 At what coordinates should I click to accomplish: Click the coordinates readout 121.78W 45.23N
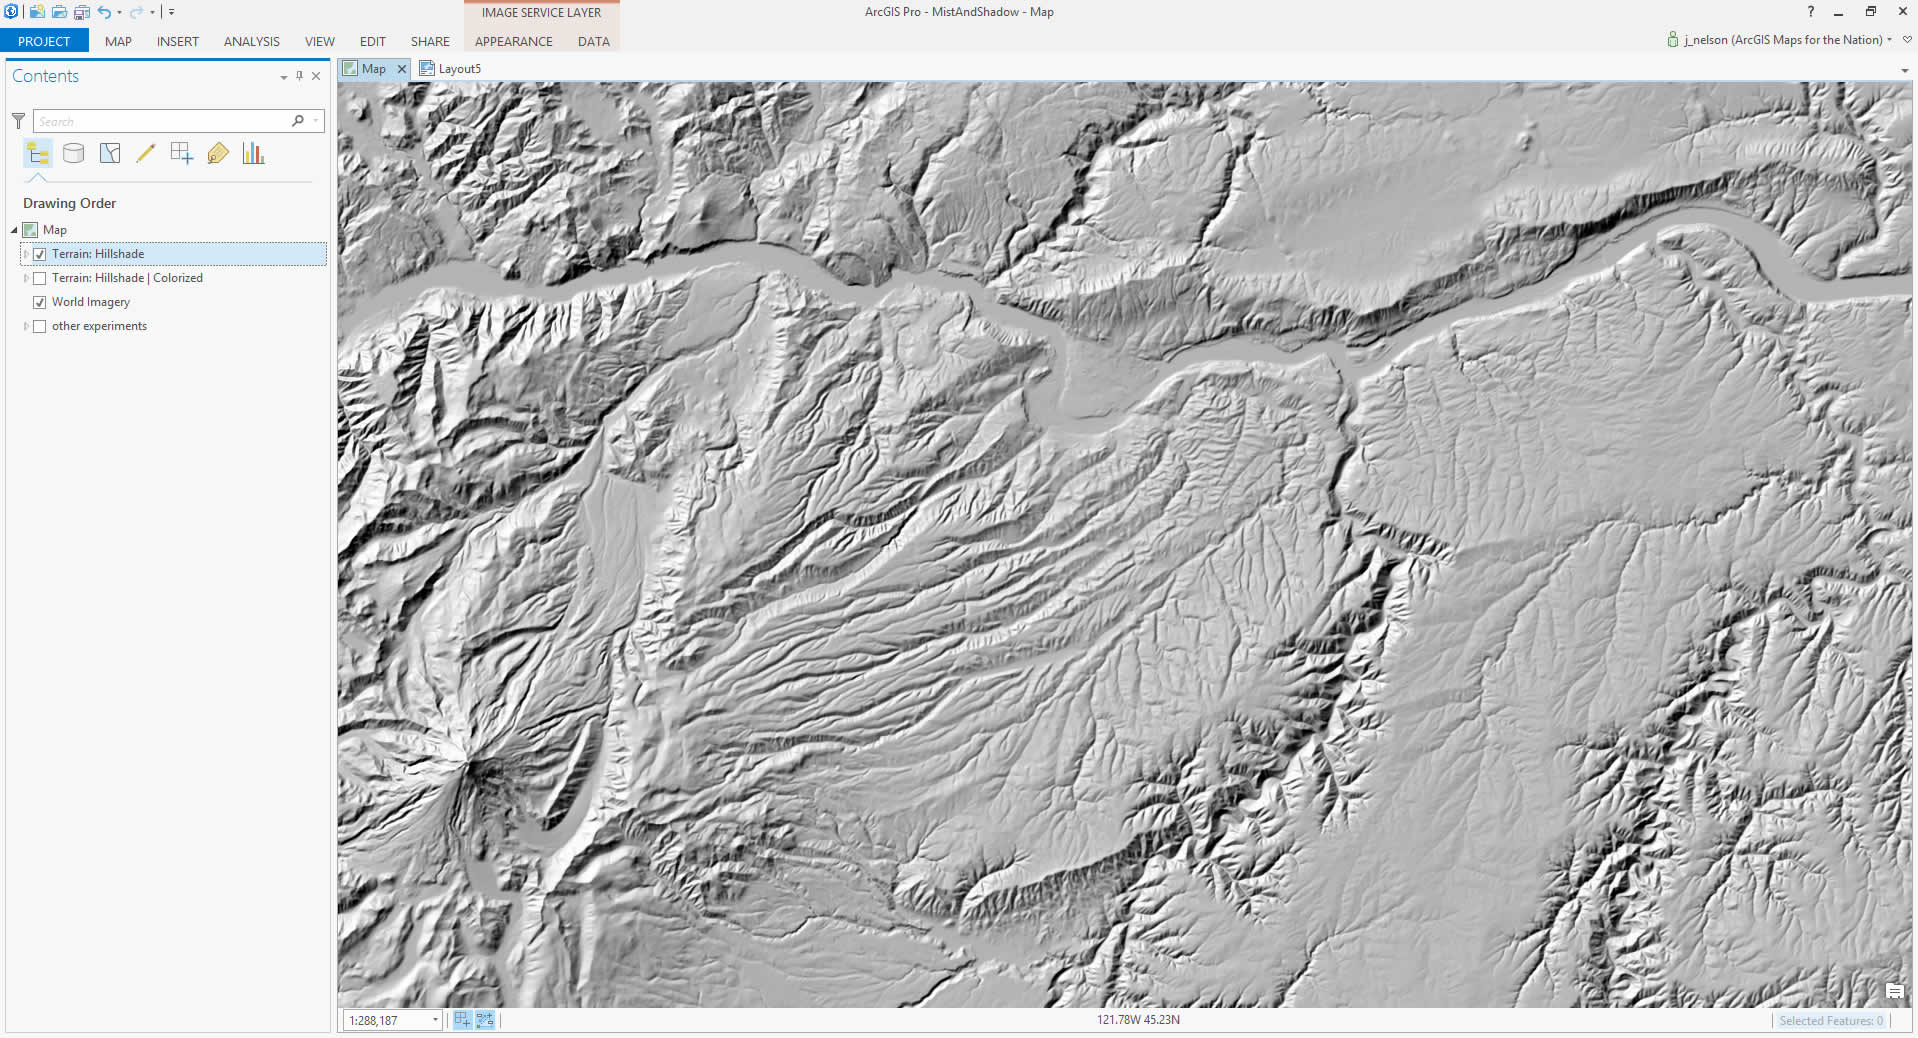coord(1138,1020)
